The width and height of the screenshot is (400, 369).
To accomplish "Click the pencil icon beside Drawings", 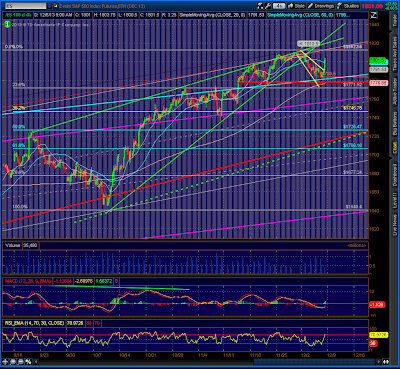I will point(311,6).
